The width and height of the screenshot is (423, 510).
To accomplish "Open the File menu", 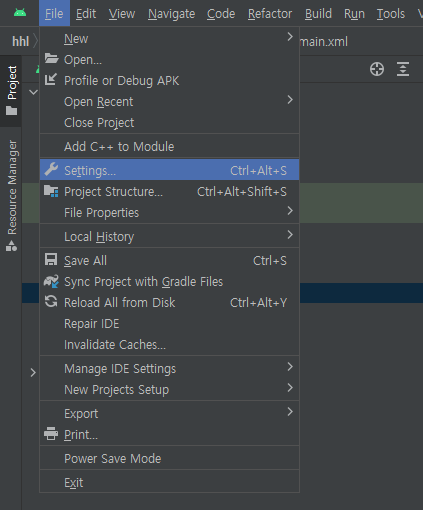I will [54, 14].
